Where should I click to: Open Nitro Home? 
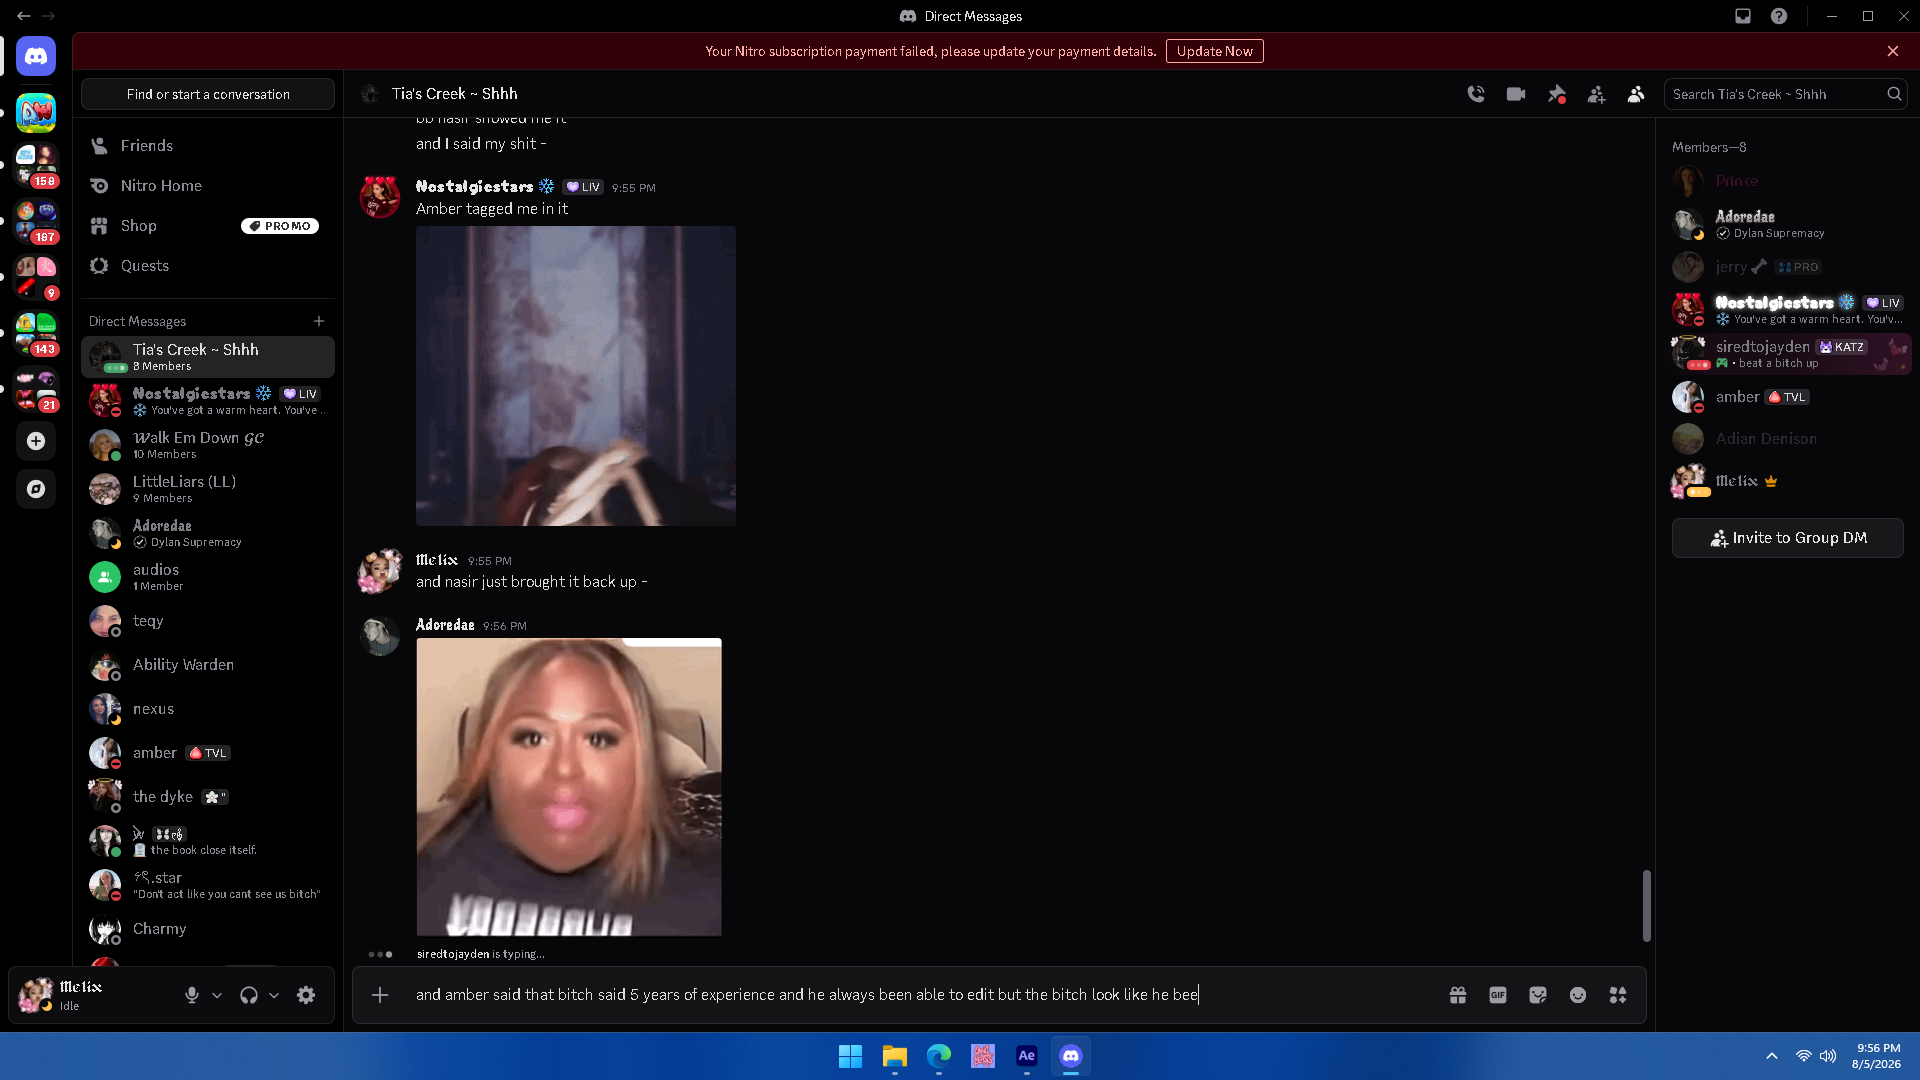pos(208,186)
